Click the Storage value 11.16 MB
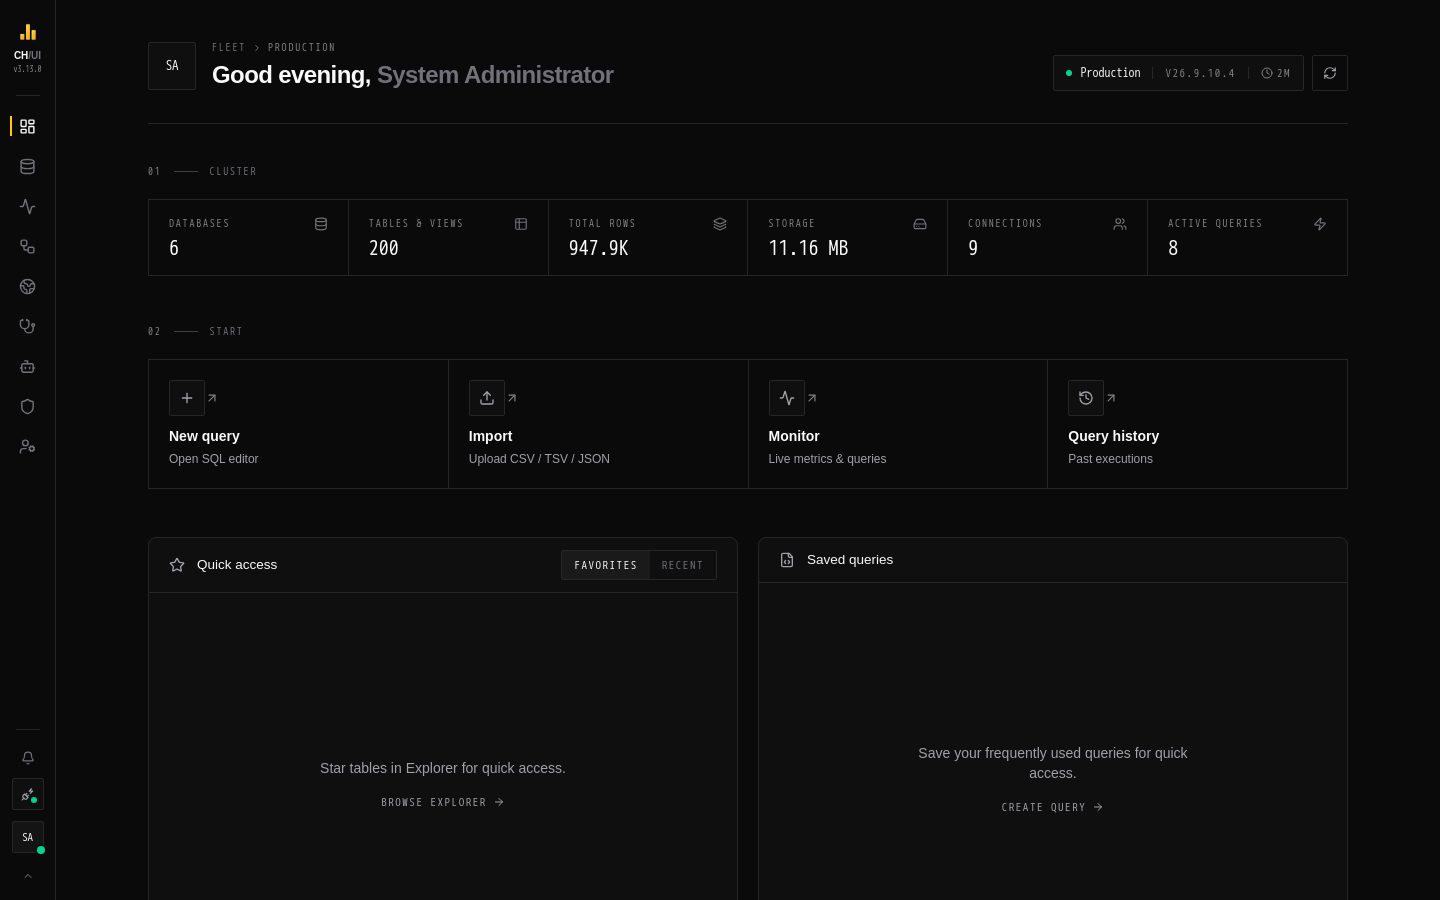This screenshot has height=900, width=1440. coord(808,248)
